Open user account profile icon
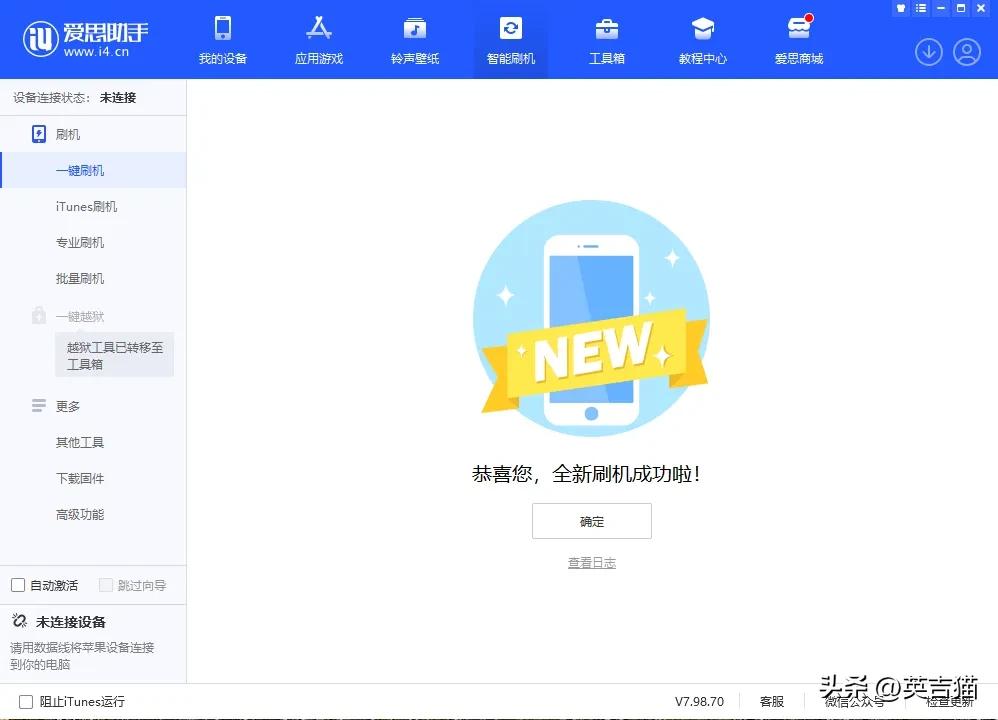This screenshot has height=720, width=998. [x=966, y=52]
